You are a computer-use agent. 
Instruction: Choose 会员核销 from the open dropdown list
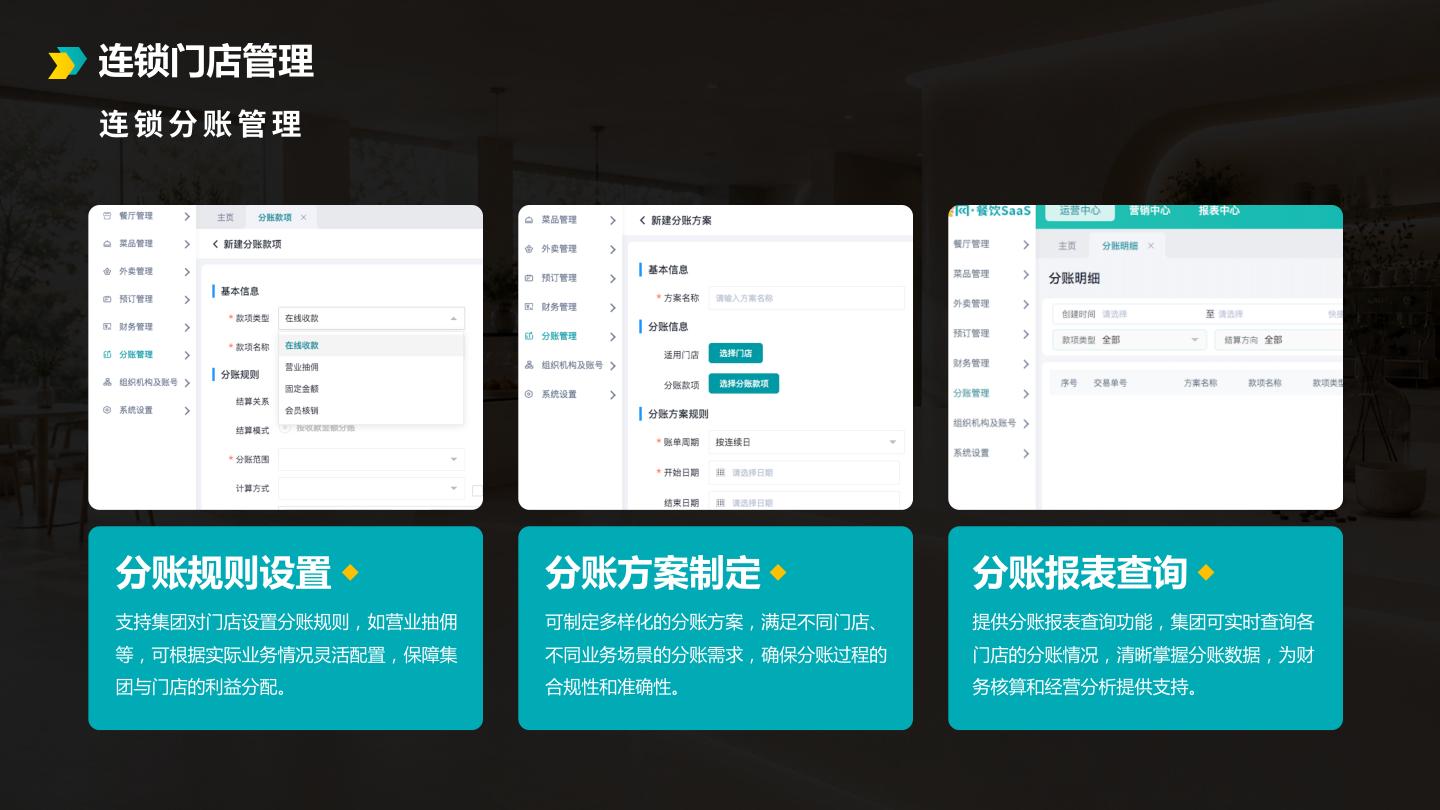click(x=371, y=411)
